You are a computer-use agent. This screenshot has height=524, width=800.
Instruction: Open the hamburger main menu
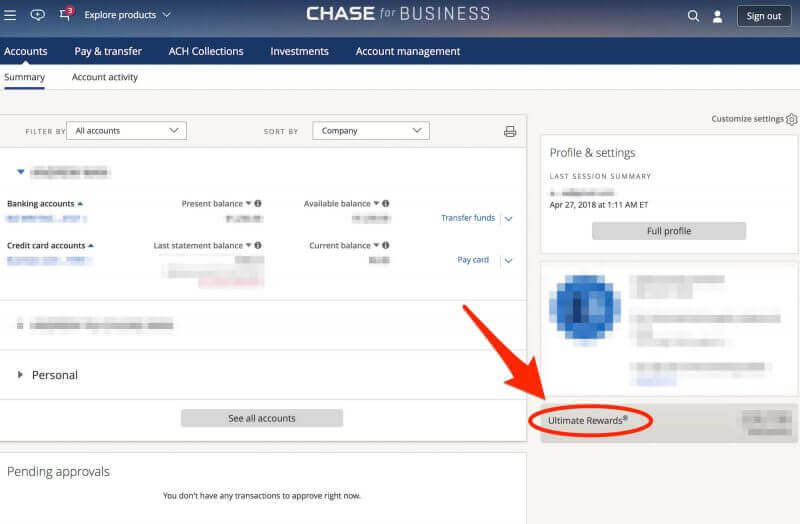[x=10, y=15]
